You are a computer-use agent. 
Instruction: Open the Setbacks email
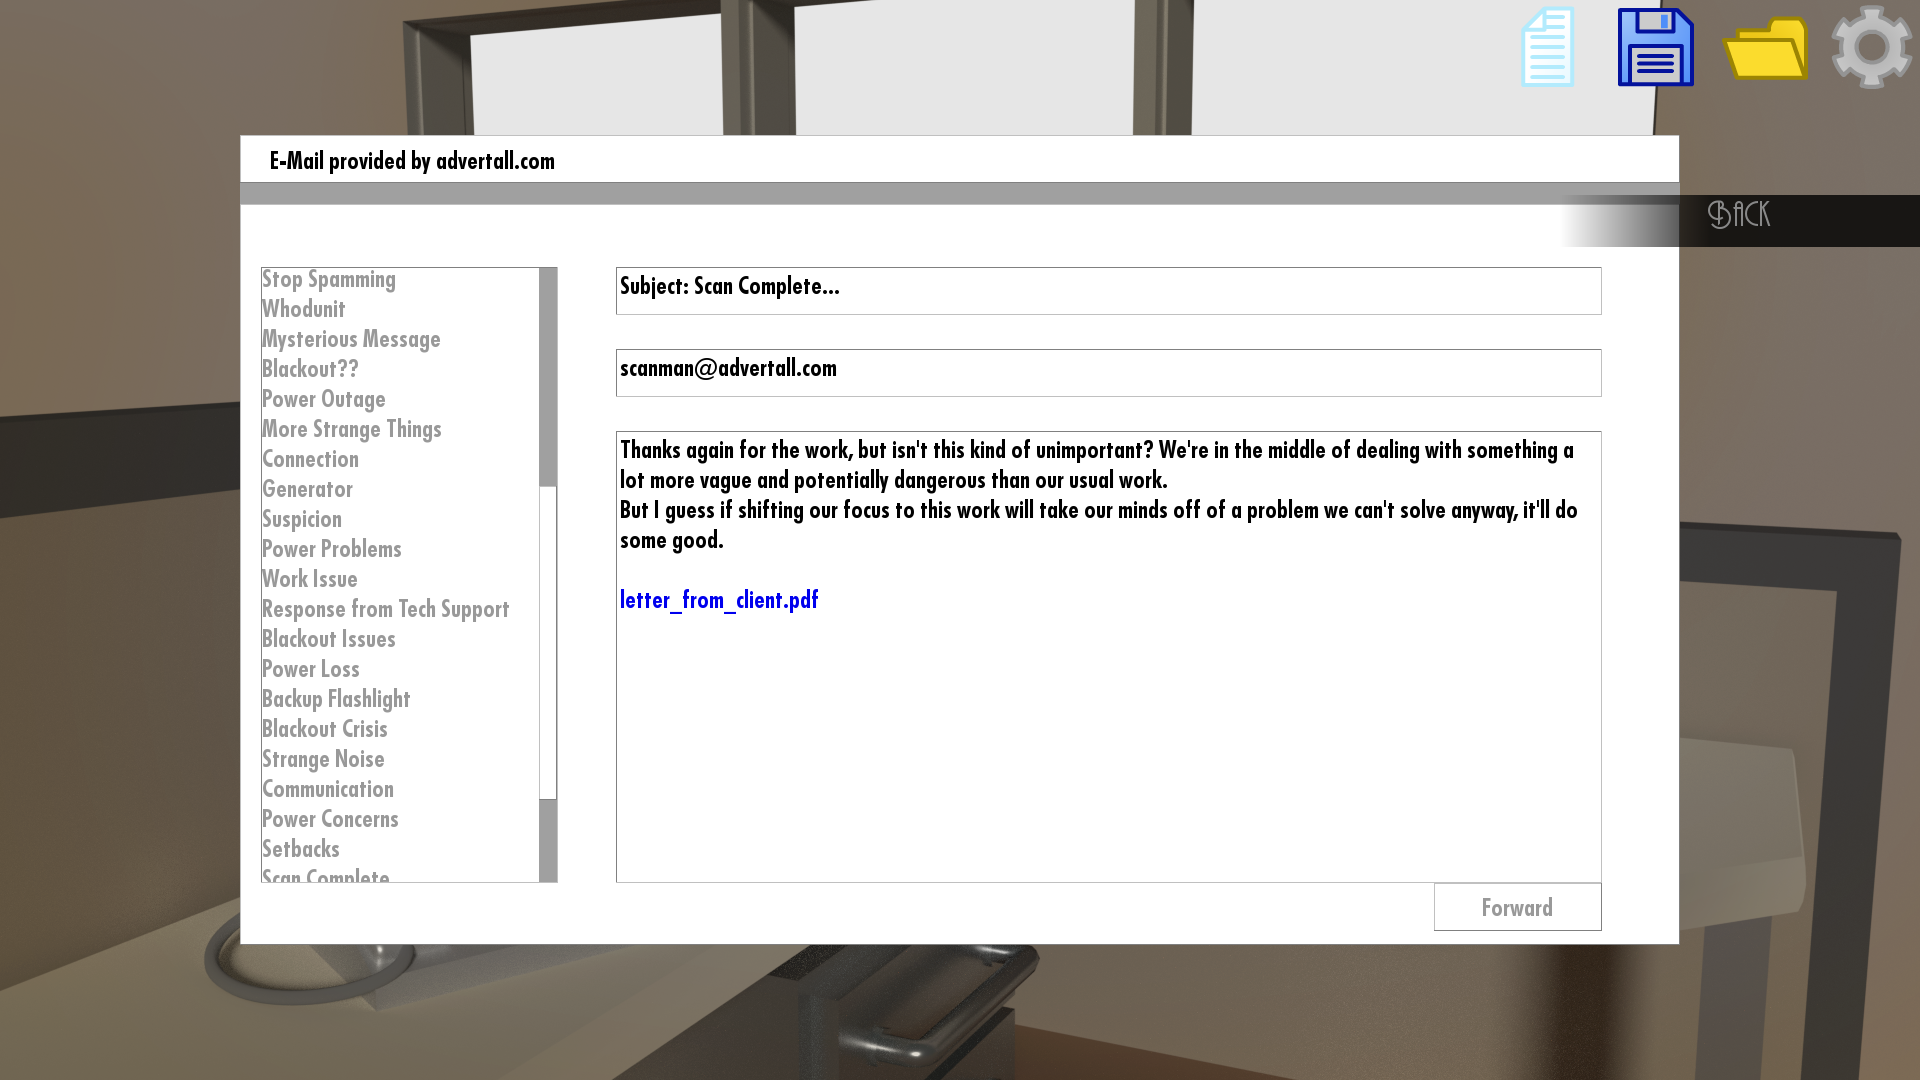pyautogui.click(x=300, y=850)
